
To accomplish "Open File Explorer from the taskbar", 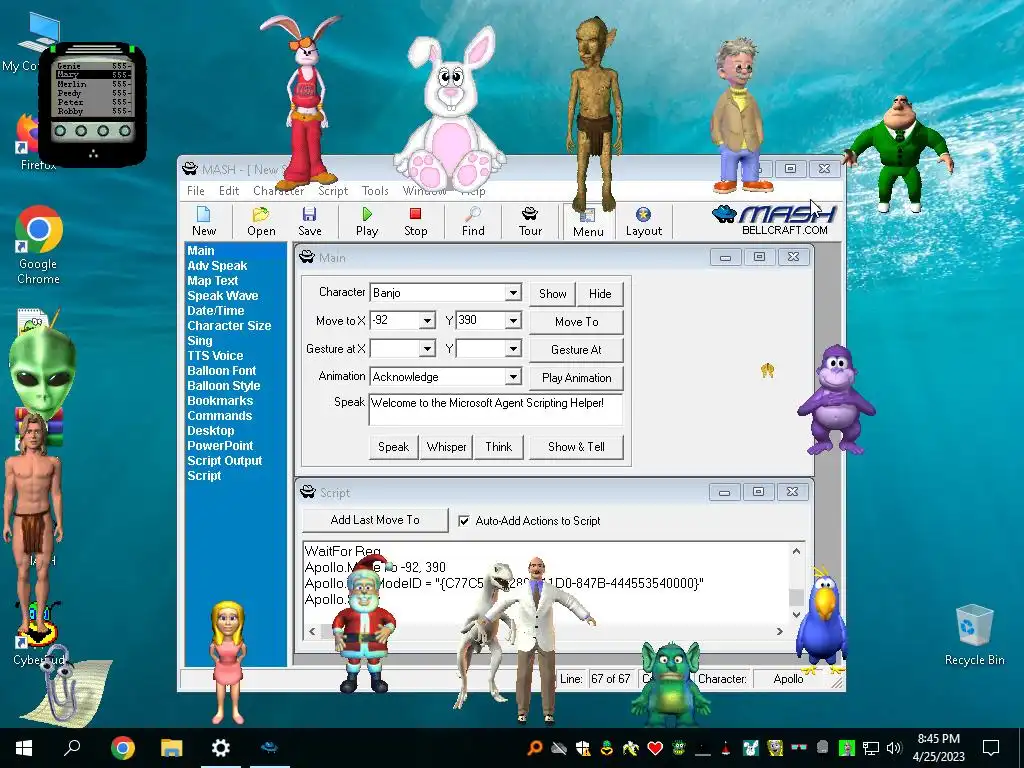I will (172, 748).
